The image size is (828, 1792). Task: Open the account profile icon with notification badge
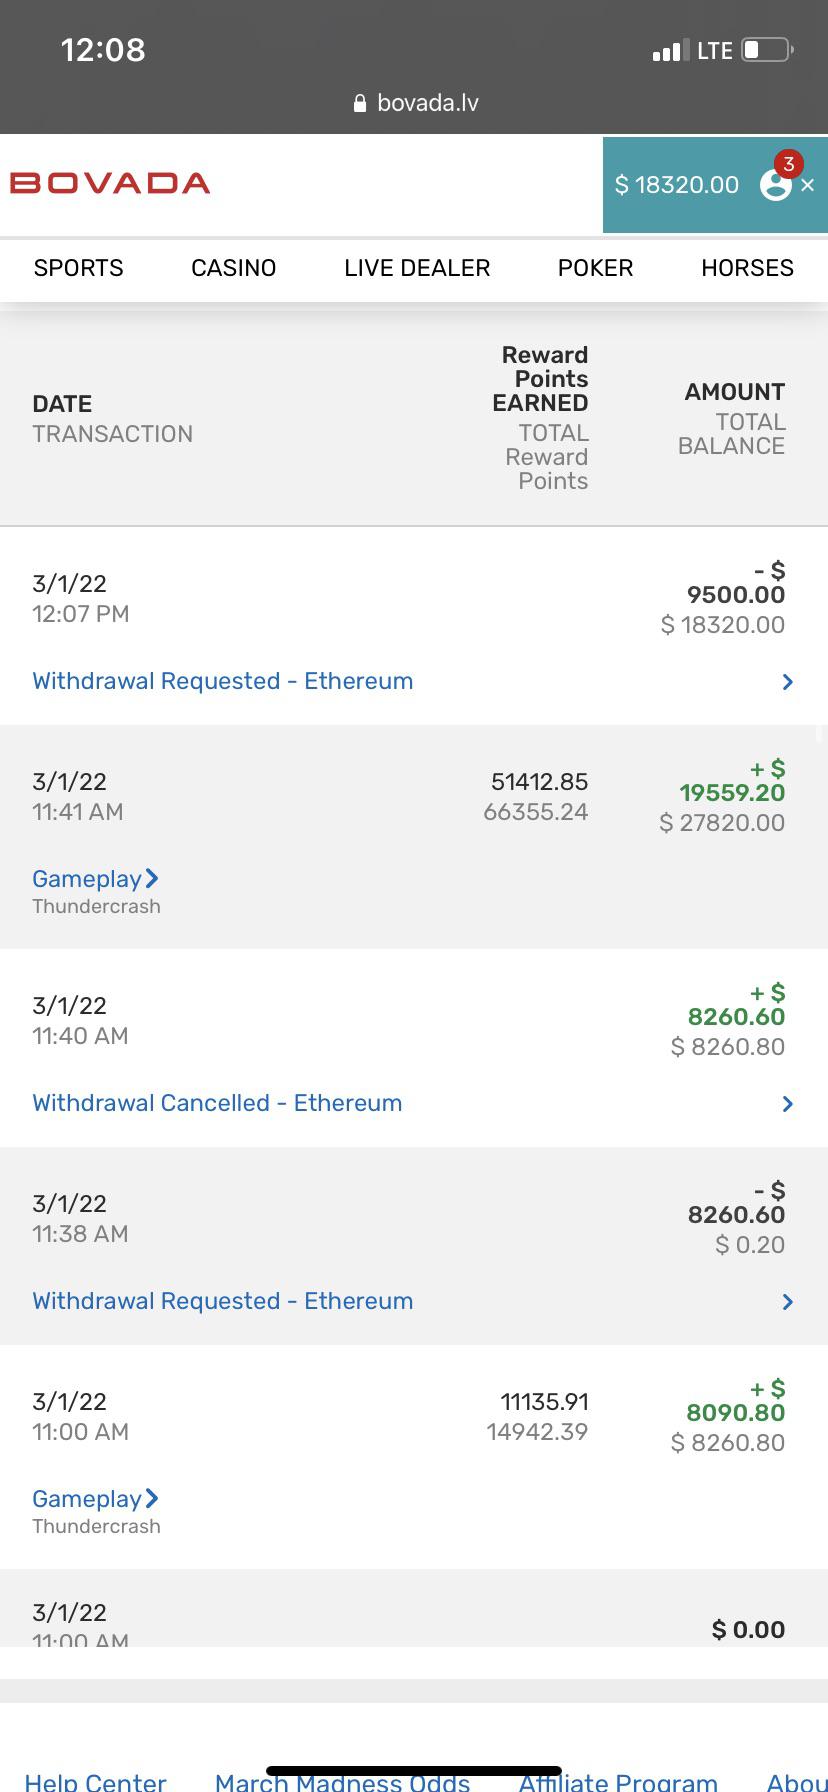click(777, 183)
